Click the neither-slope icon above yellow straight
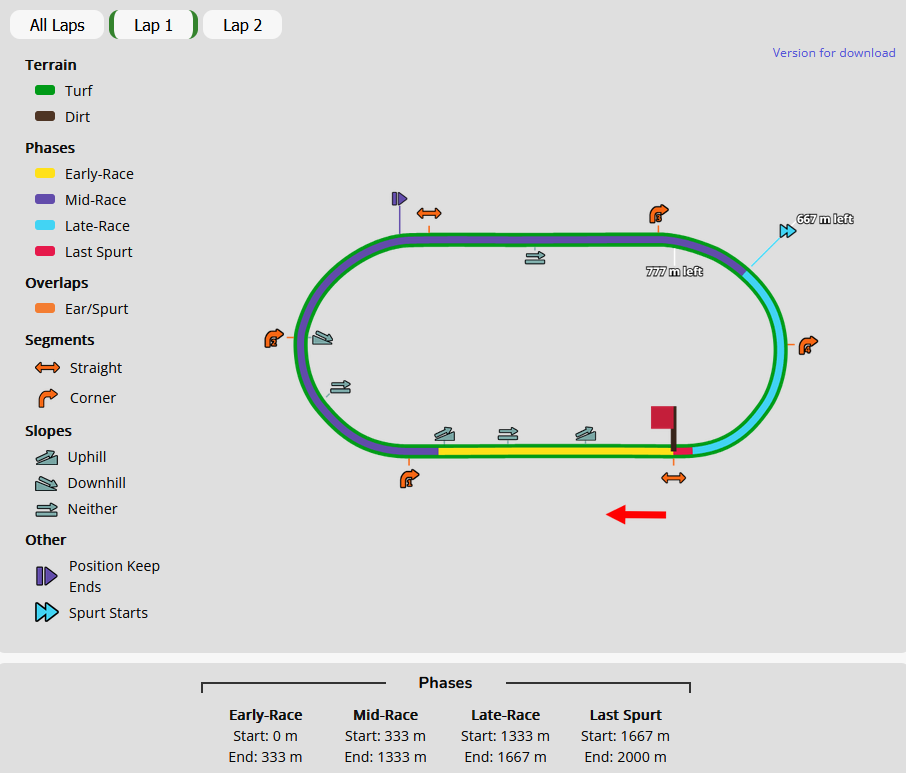 [x=508, y=434]
